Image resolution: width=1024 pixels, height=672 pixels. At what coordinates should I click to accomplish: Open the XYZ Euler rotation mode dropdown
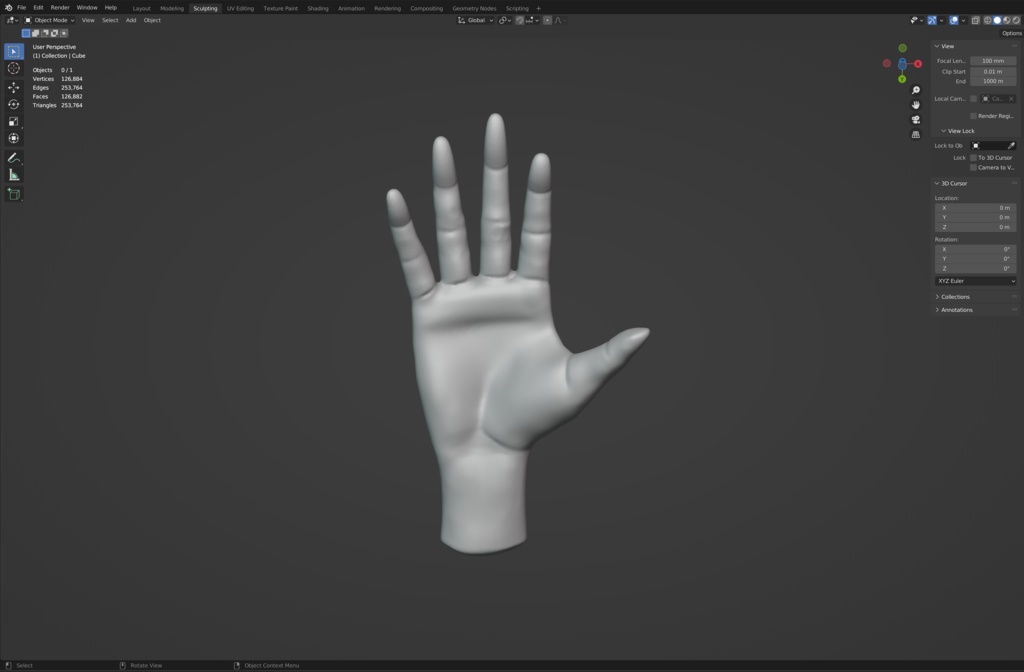click(975, 281)
